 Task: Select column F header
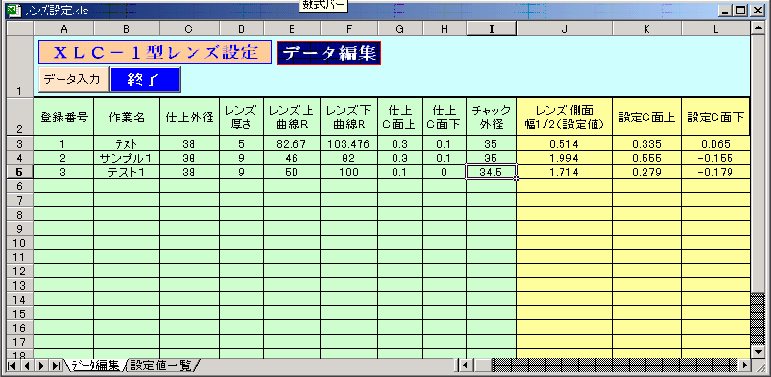pos(349,29)
